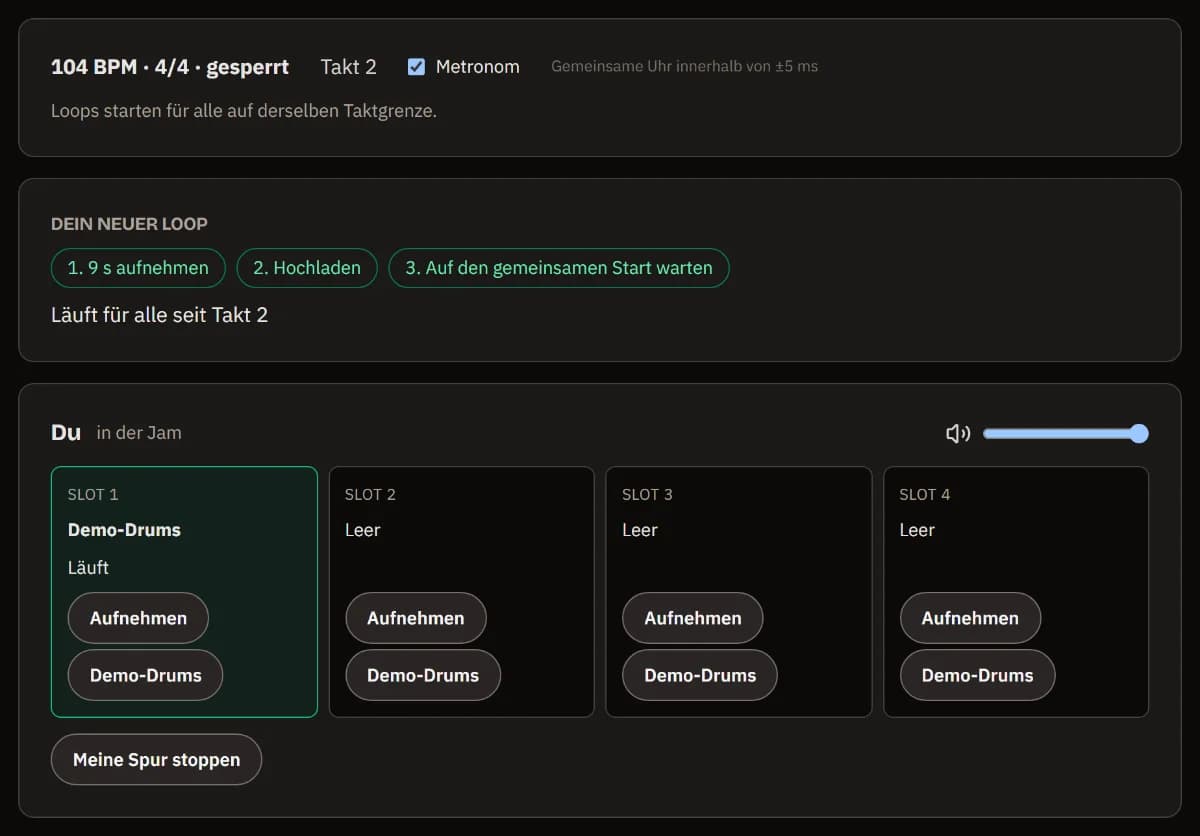Click Aufnehmen in Slot 3
1200x836 pixels.
pos(693,618)
